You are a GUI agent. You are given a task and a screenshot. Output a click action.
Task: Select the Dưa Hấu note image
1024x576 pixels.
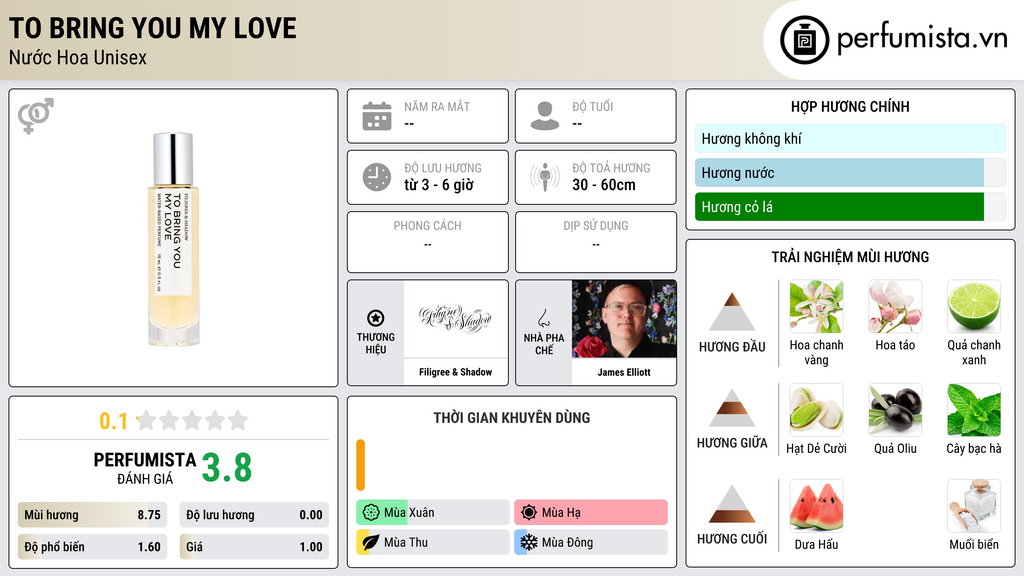point(816,506)
